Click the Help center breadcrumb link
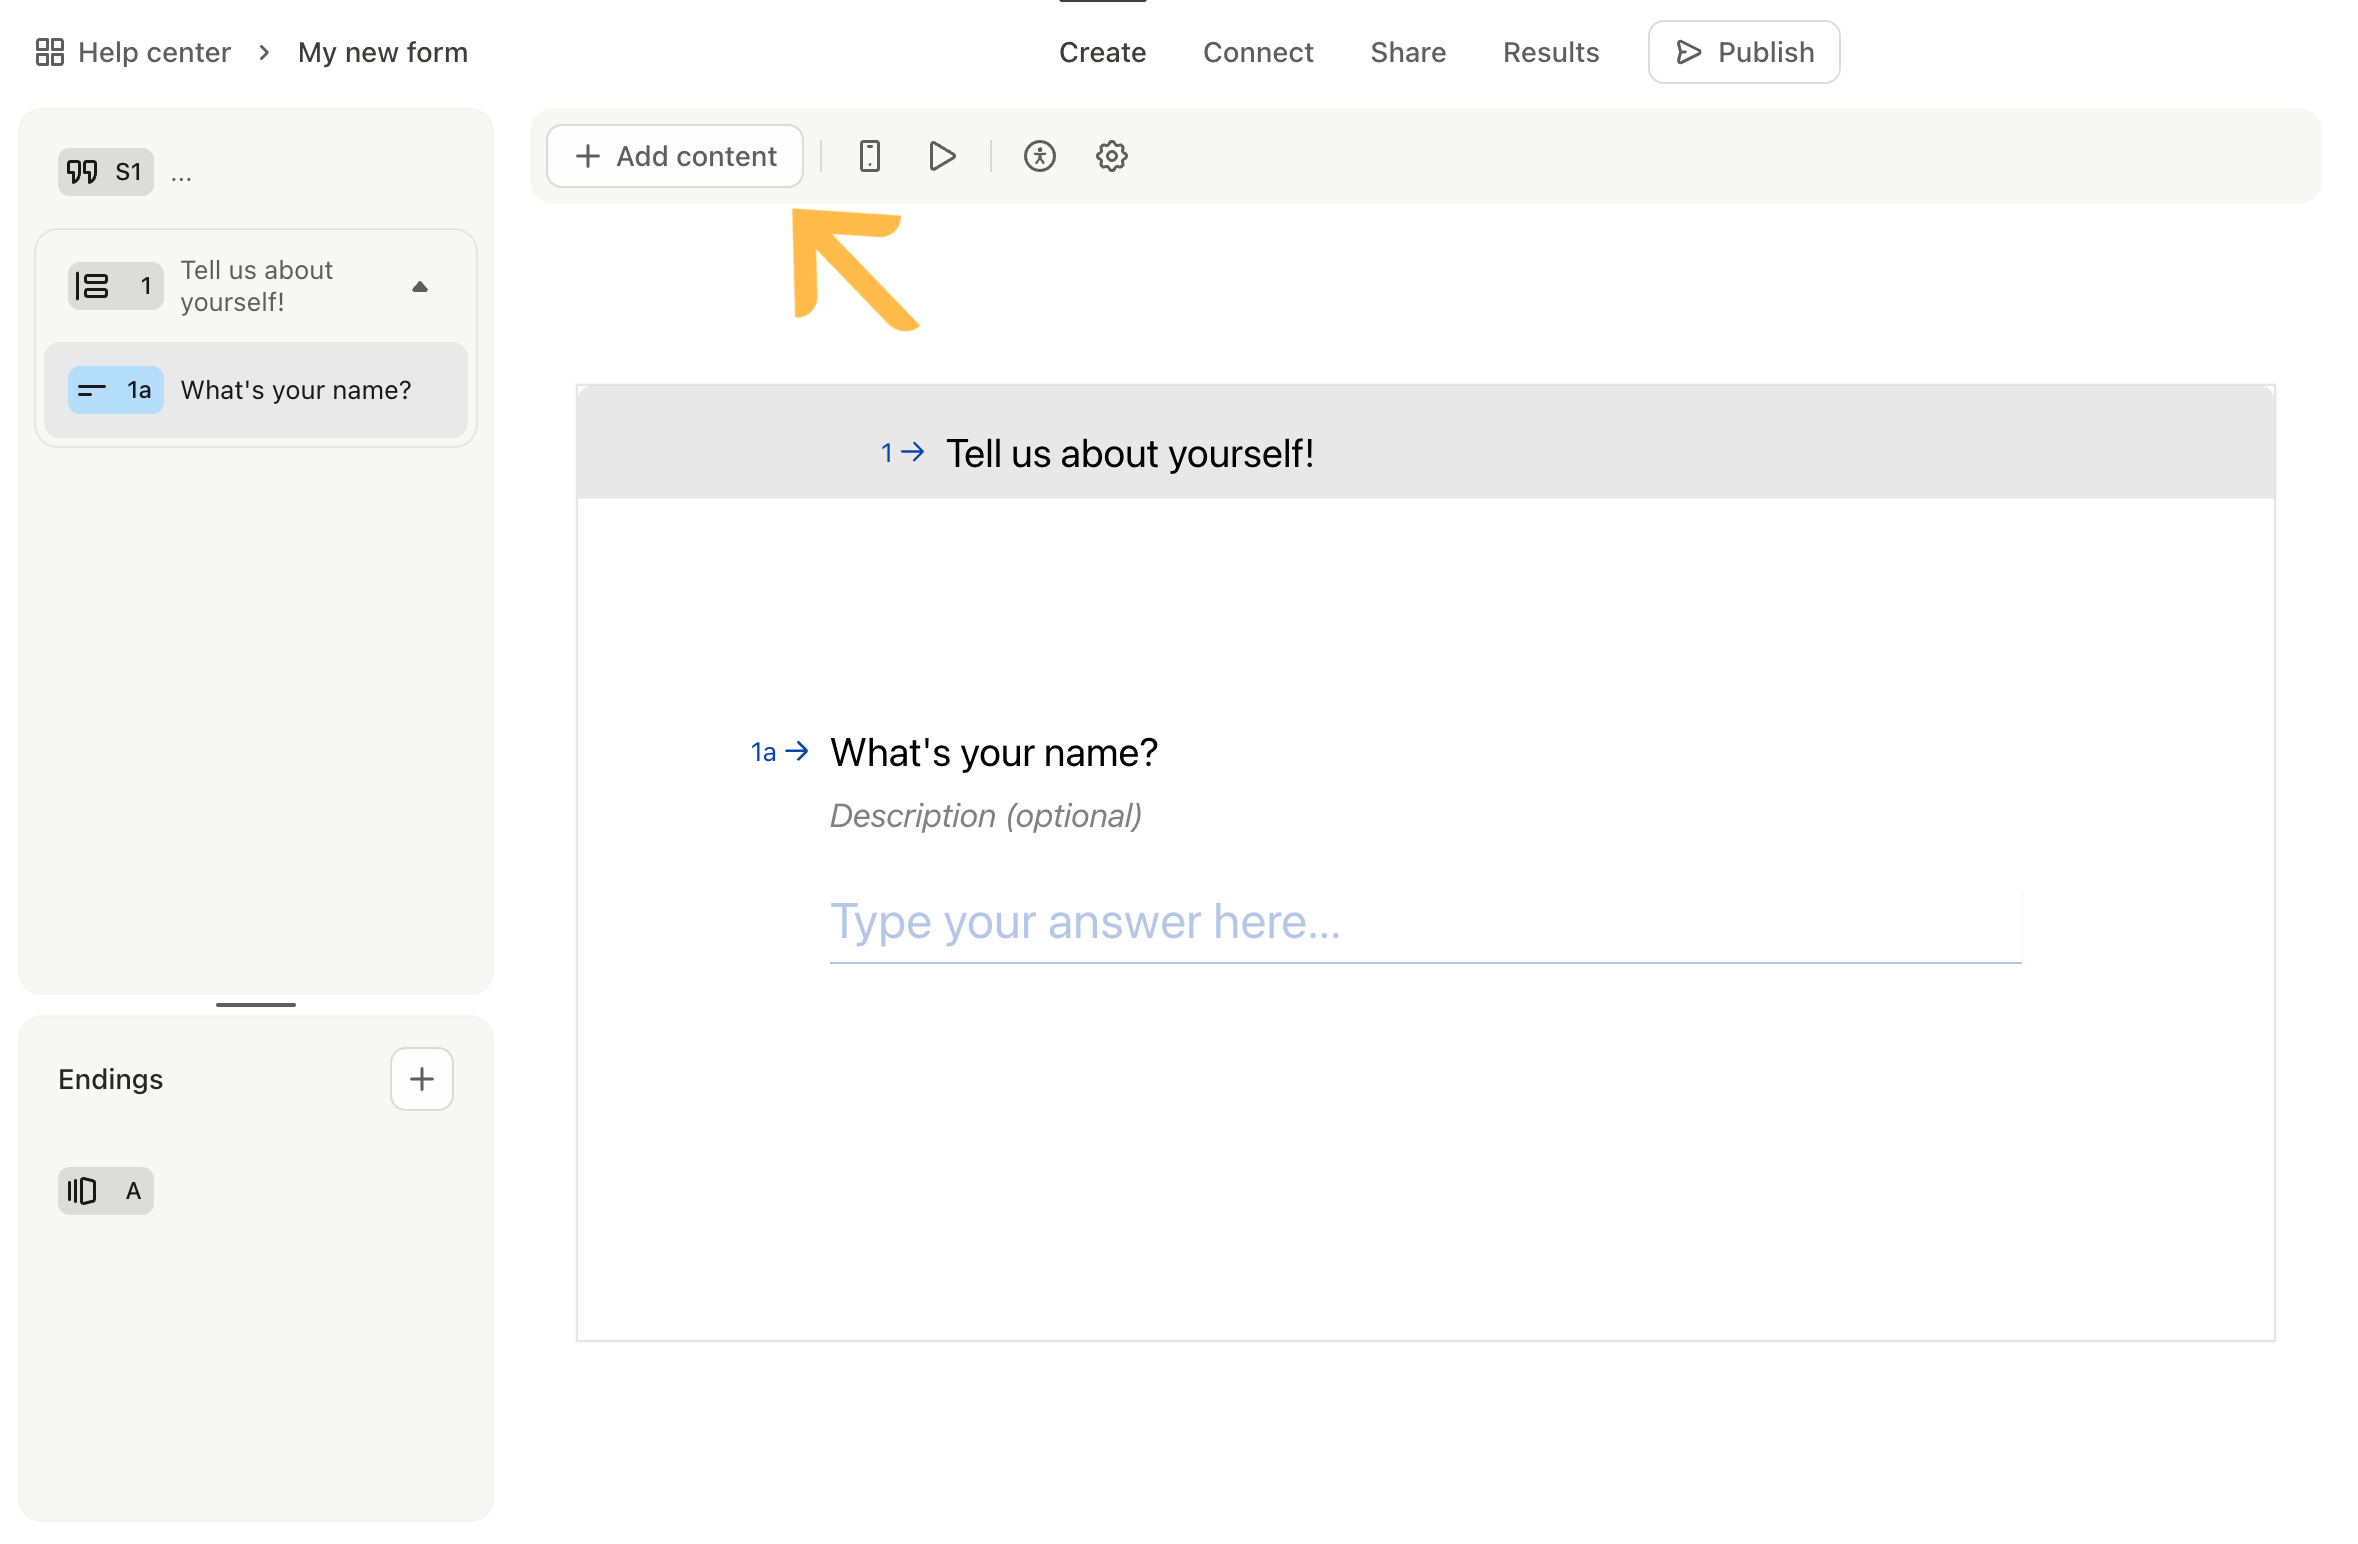 click(x=154, y=52)
